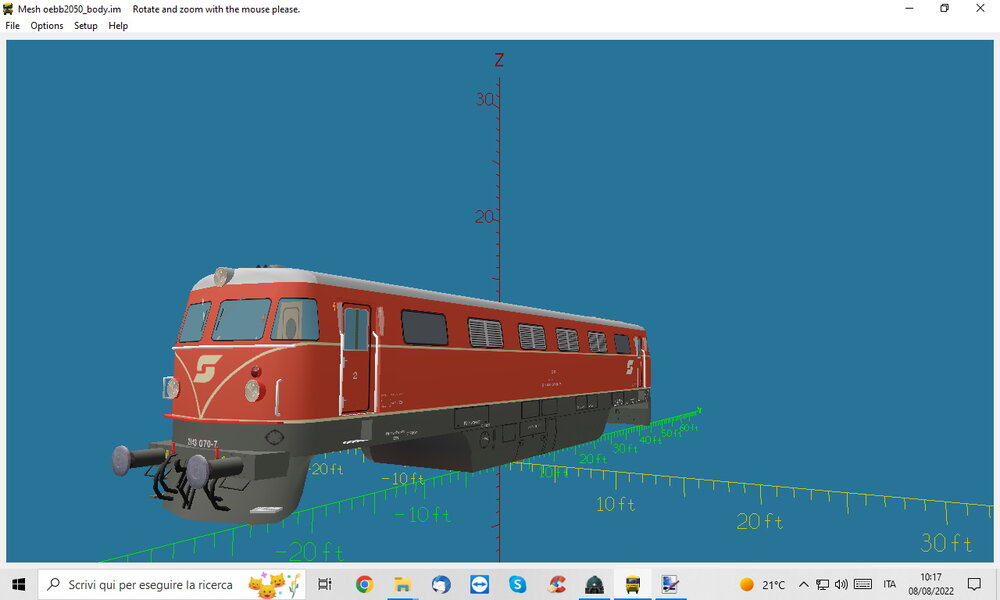This screenshot has height=600, width=1000.
Task: Open CCleaner from the taskbar
Action: (556, 584)
